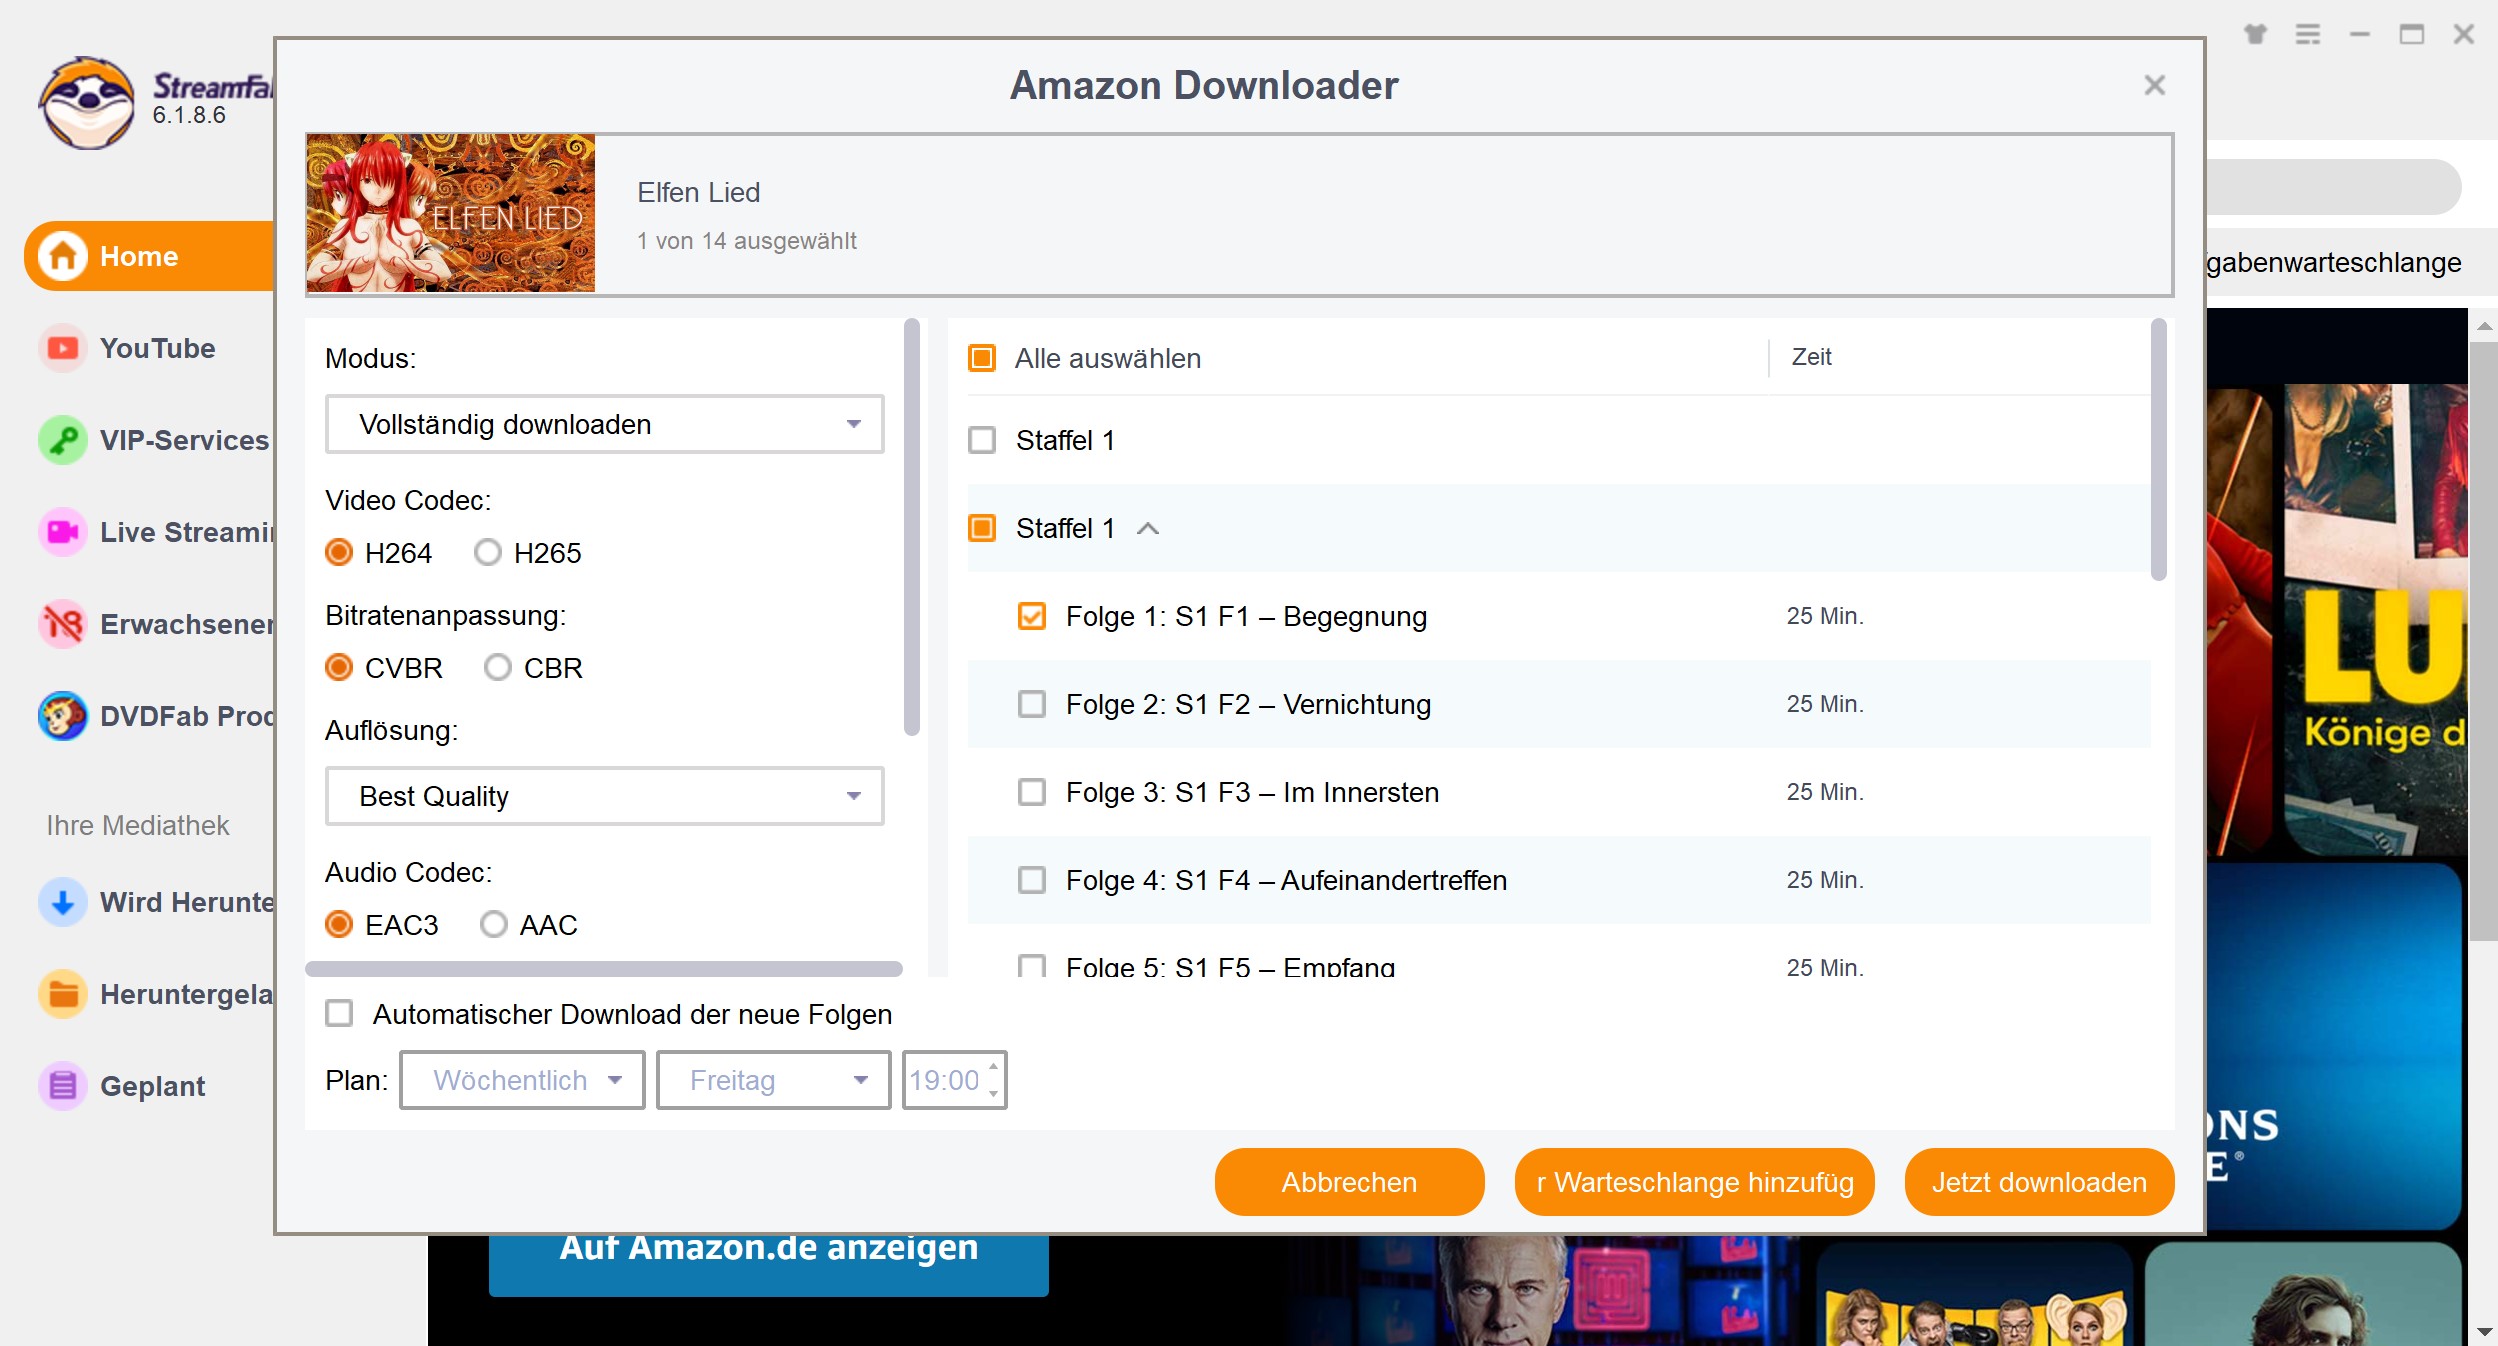
Task: Click the episode list vertical scrollbar
Action: pos(2158,449)
